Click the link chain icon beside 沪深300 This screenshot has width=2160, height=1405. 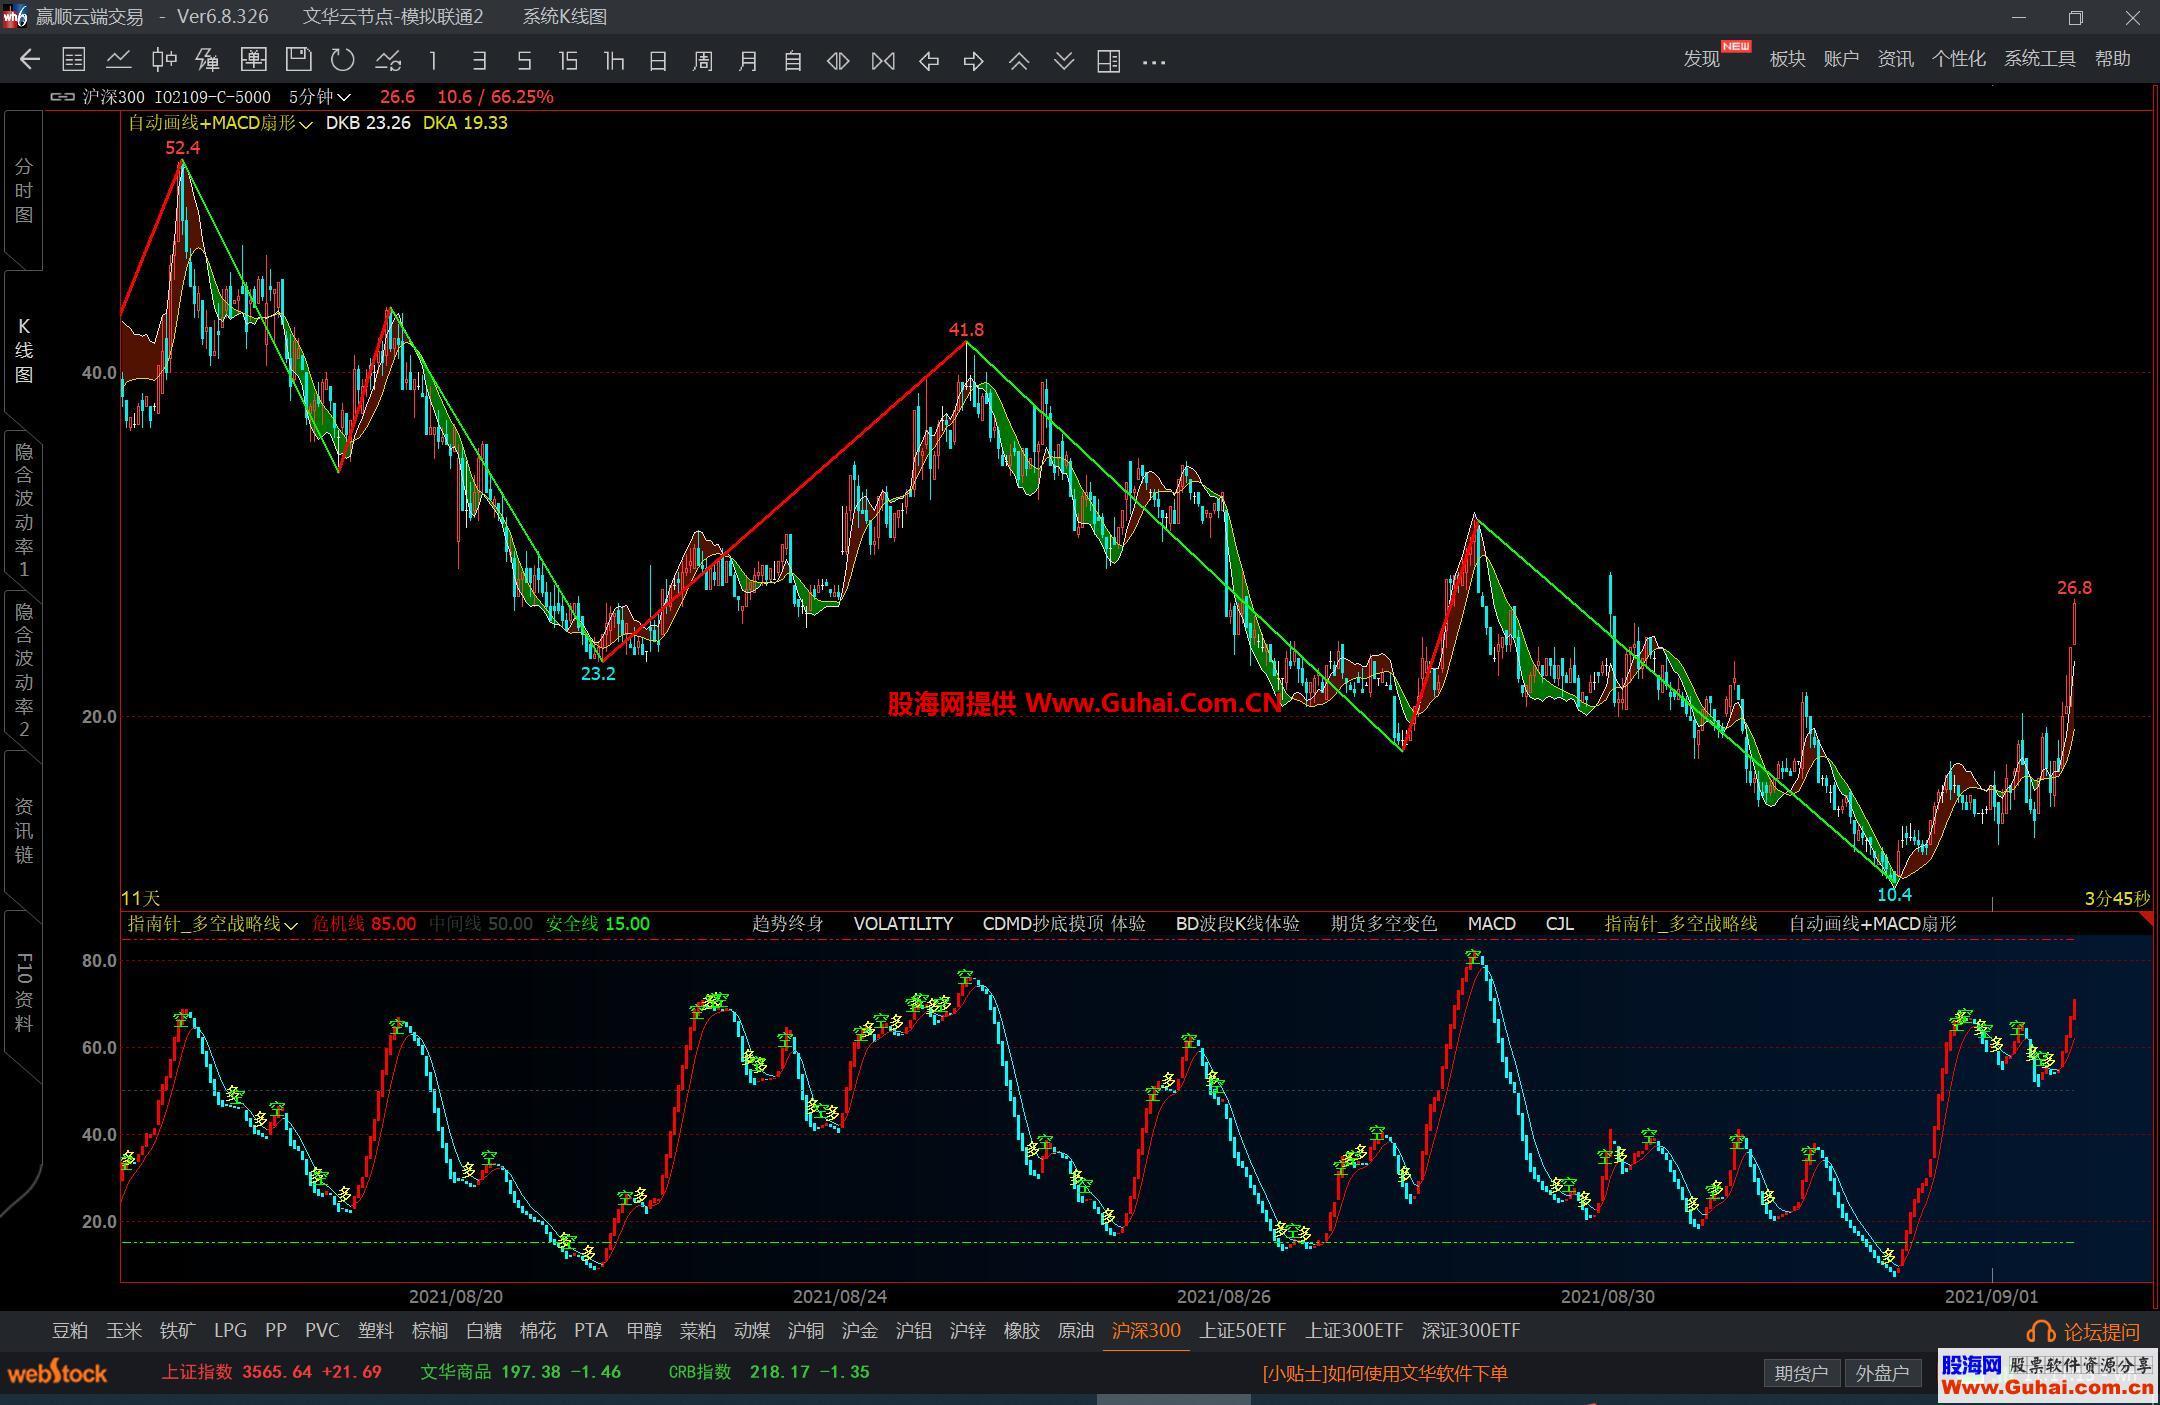(62, 97)
